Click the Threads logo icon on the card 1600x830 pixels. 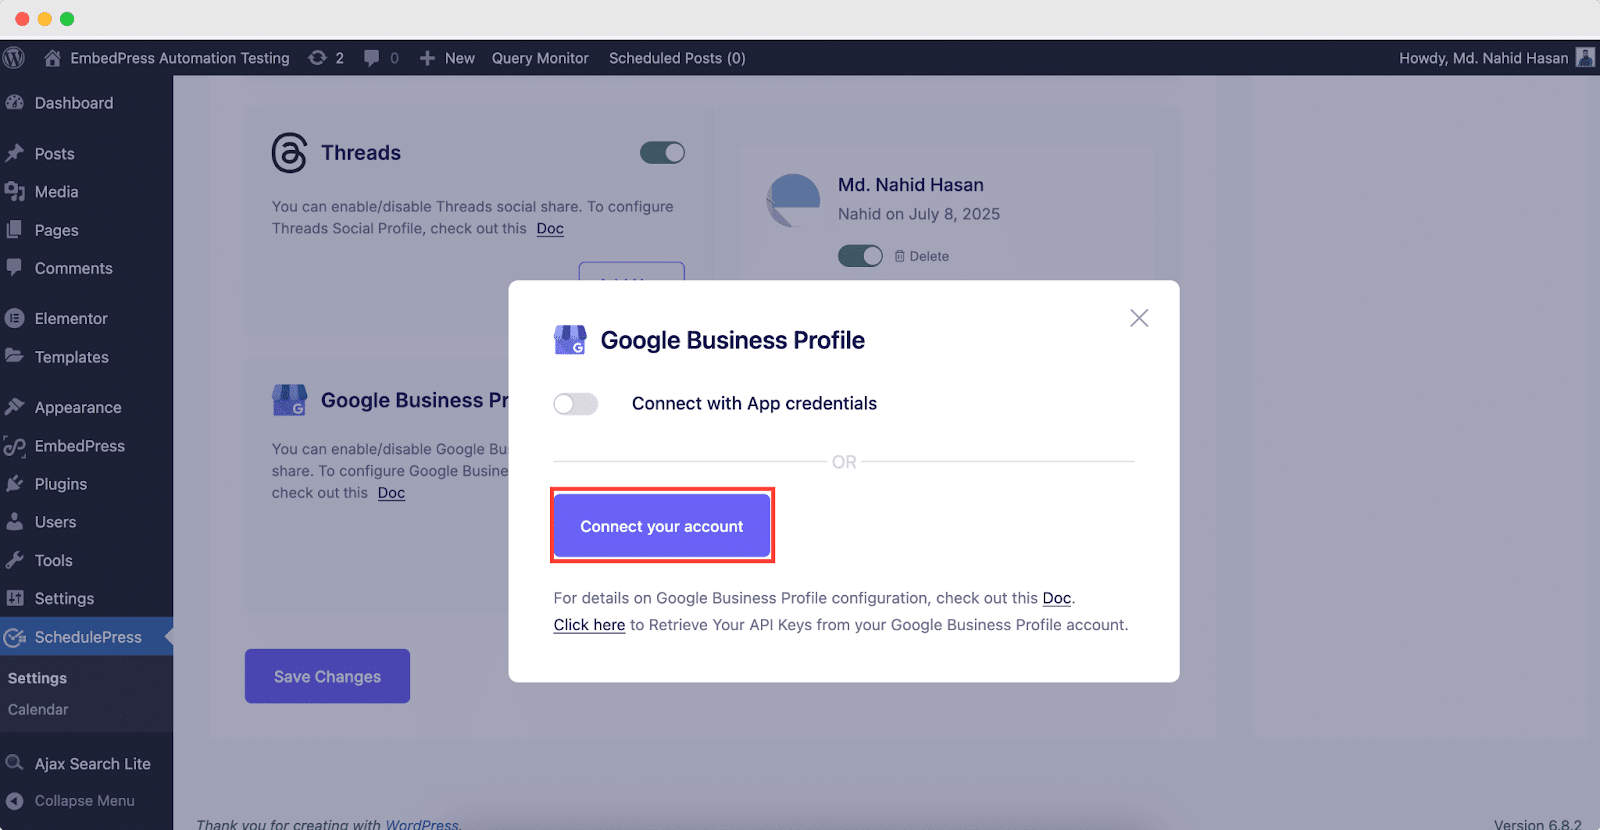pos(289,153)
